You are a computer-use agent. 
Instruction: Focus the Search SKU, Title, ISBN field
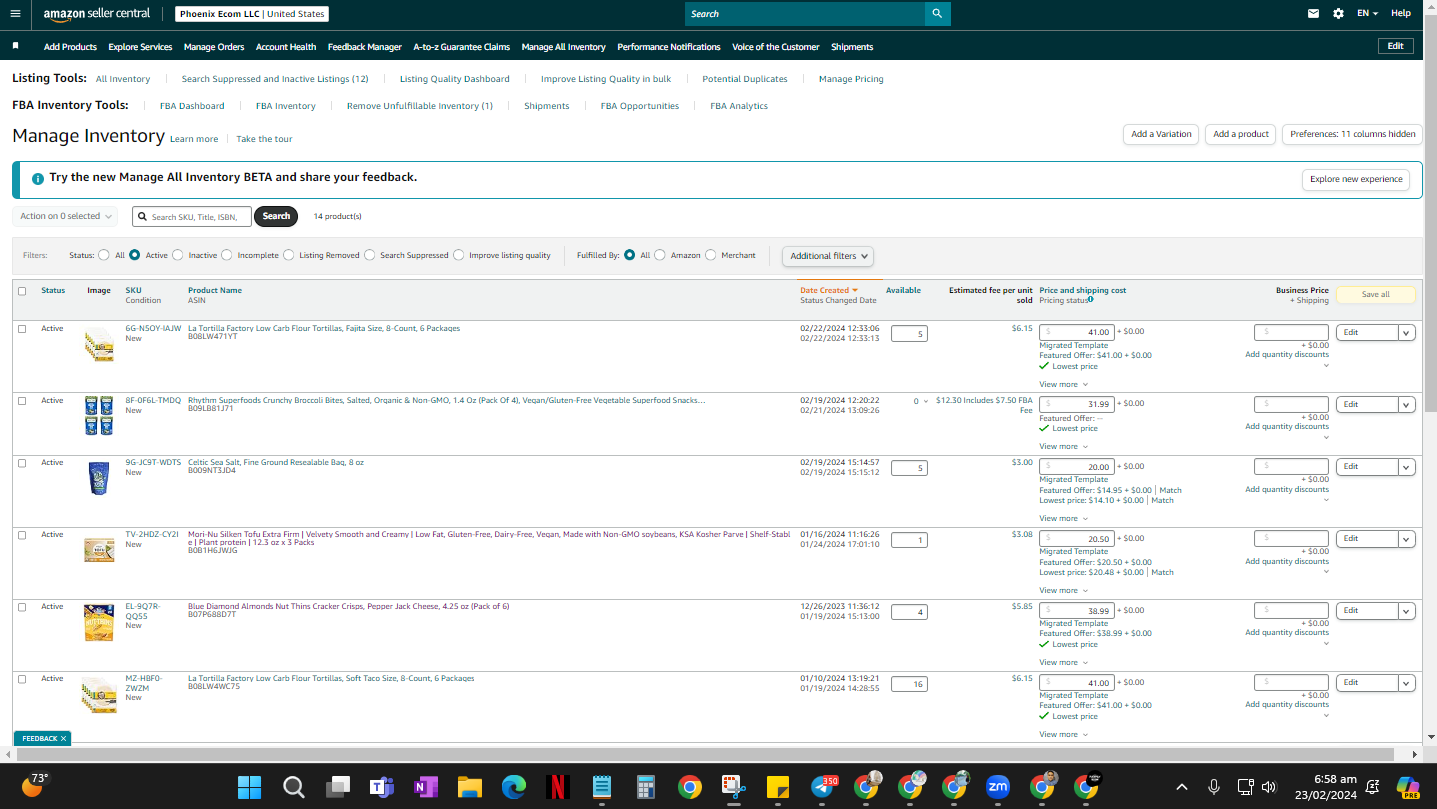(192, 216)
